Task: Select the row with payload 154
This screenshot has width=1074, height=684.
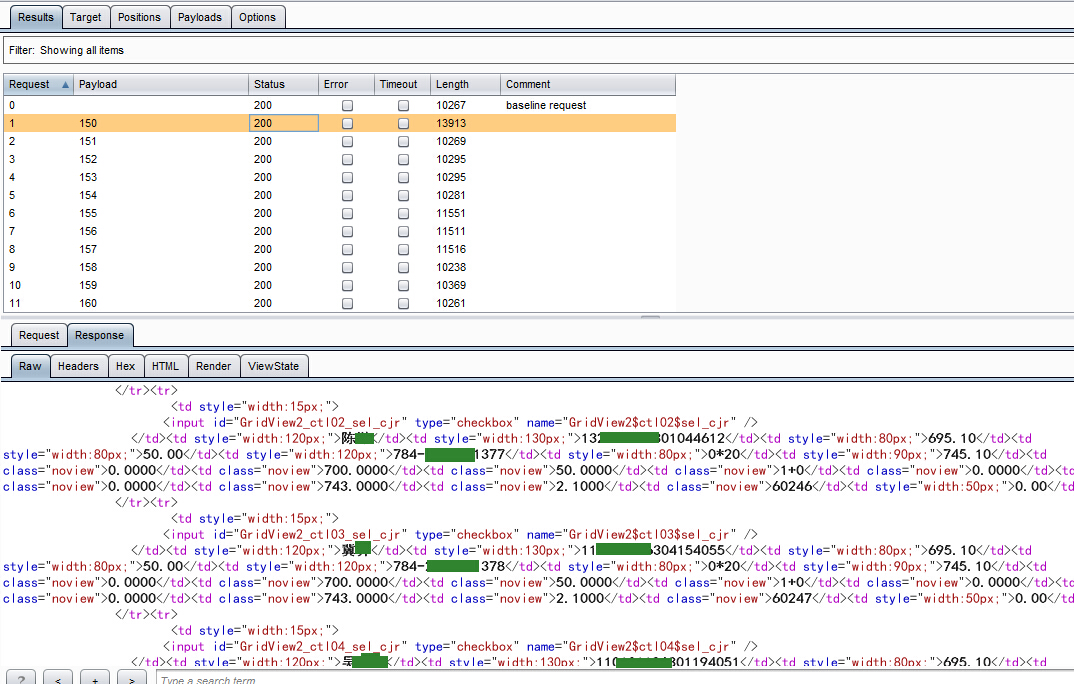Action: pyautogui.click(x=340, y=195)
